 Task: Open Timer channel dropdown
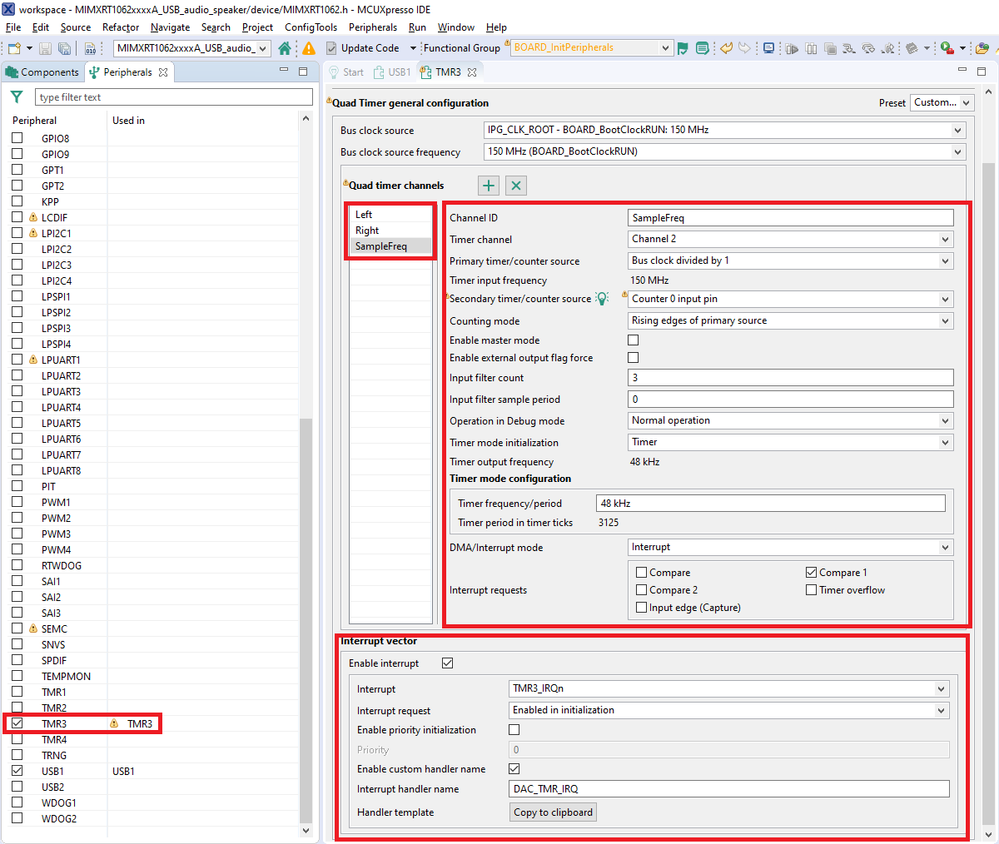click(945, 240)
